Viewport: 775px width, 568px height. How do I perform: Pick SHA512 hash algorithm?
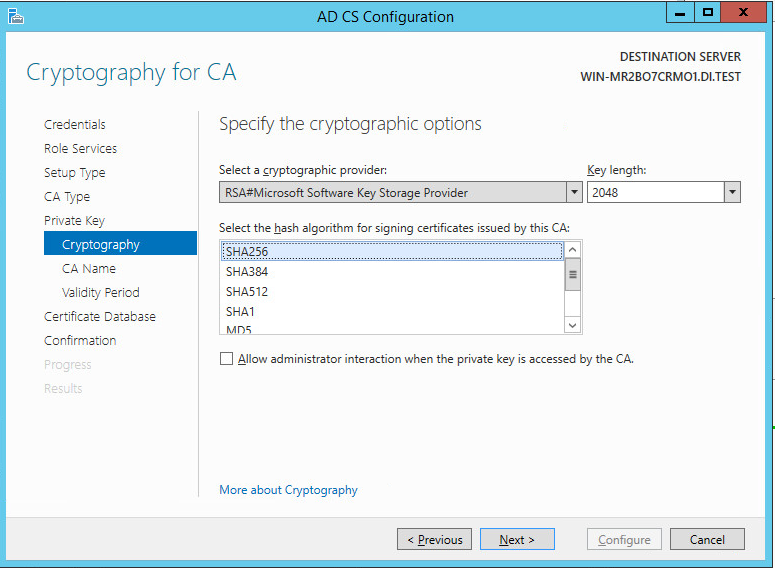(247, 292)
